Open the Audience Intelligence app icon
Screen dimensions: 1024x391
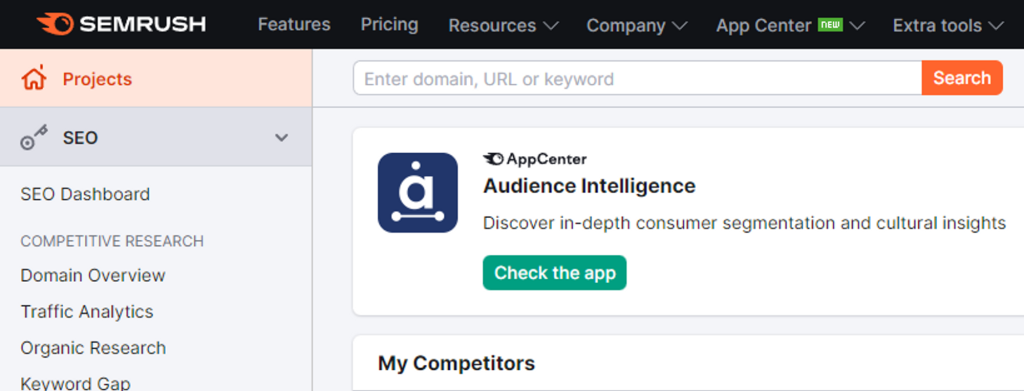pyautogui.click(x=417, y=193)
